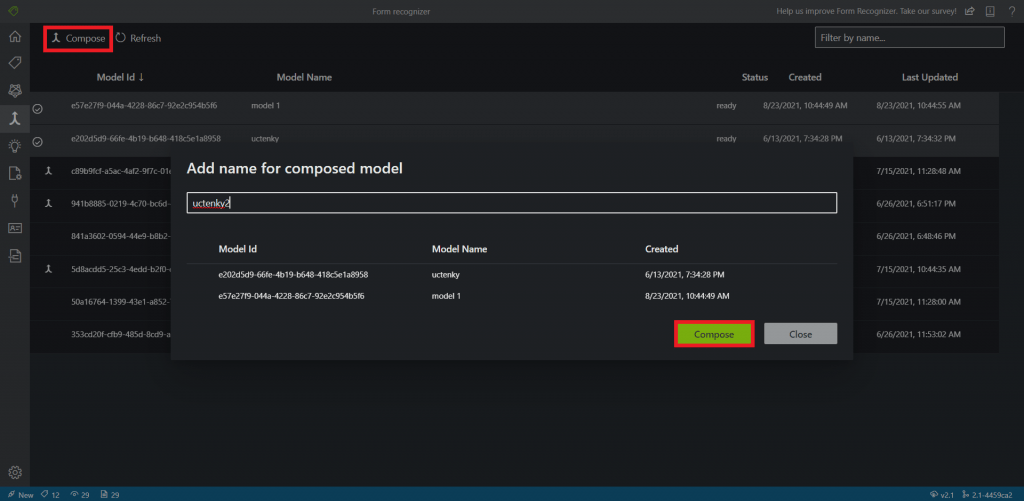The width and height of the screenshot is (1024, 501).
Task: Open application settings gear icon
Action: 14,472
